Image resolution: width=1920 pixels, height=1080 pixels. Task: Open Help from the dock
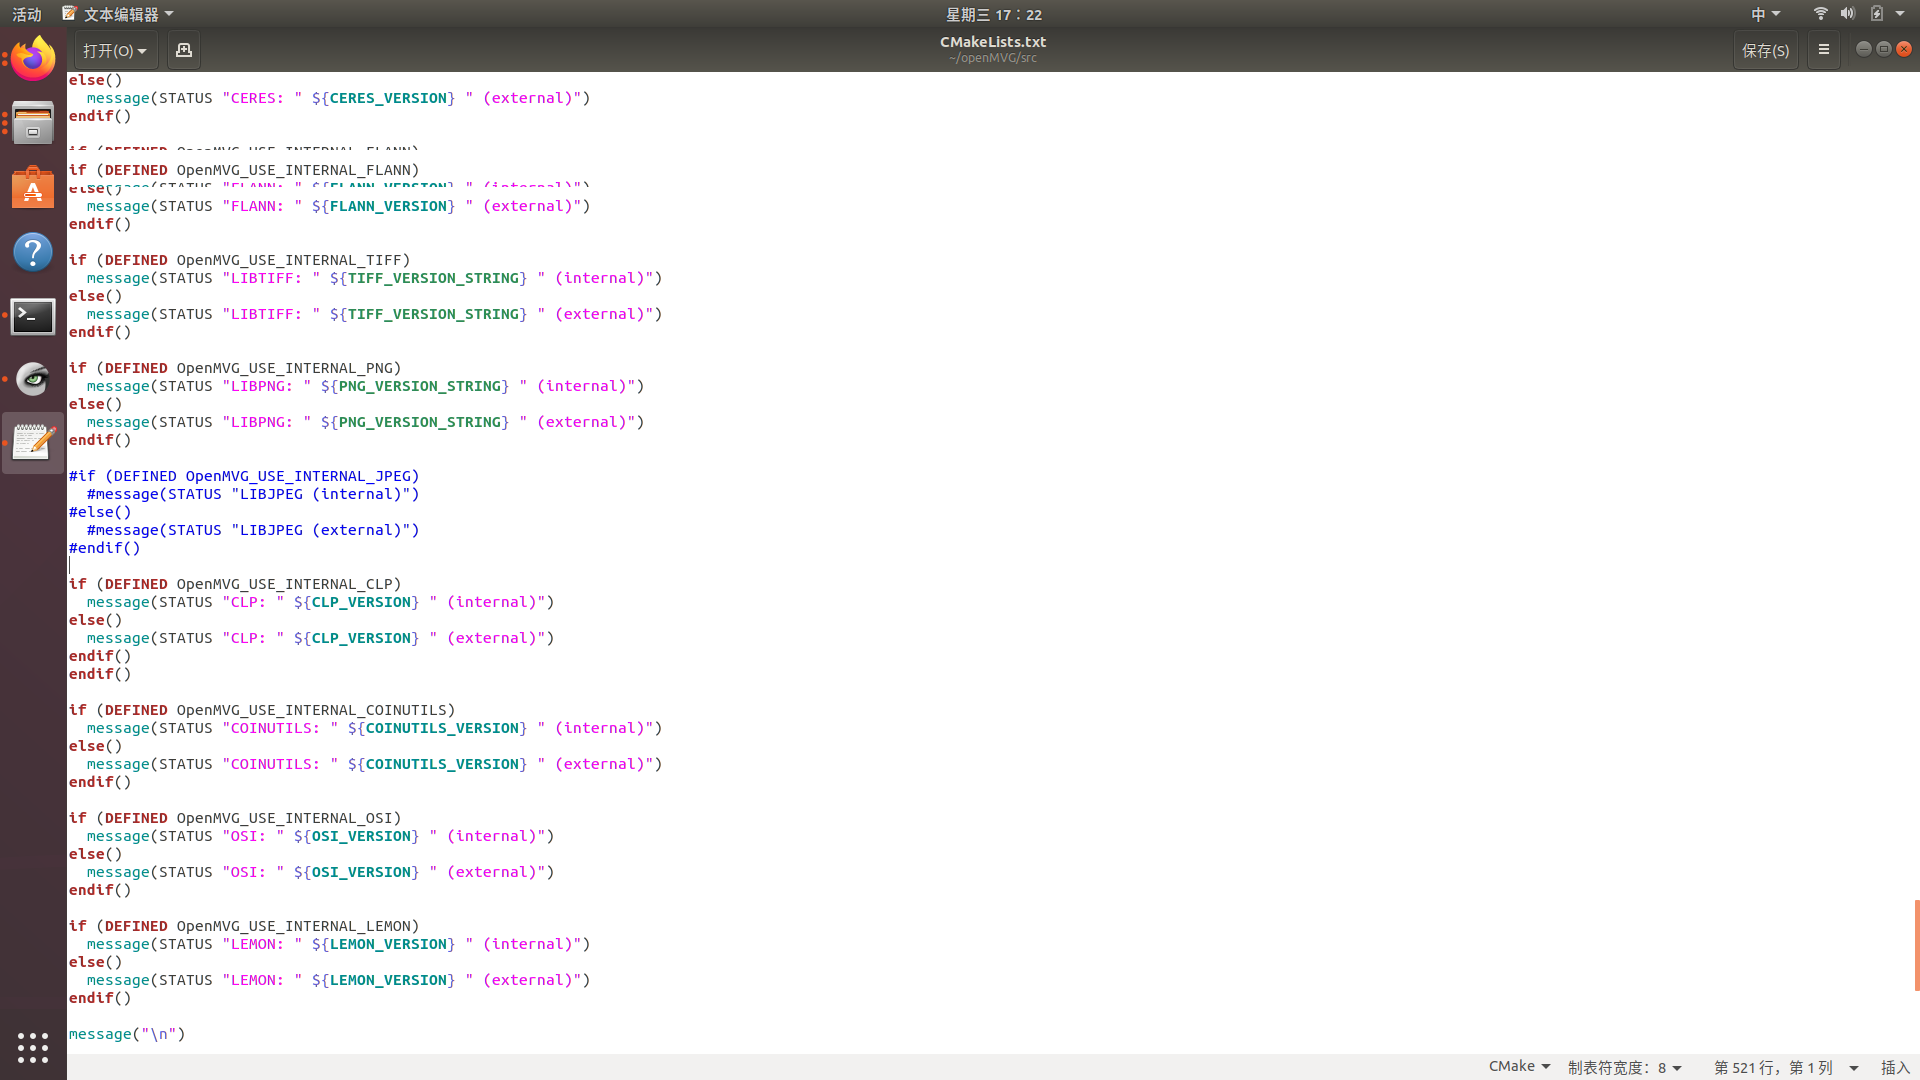click(33, 252)
